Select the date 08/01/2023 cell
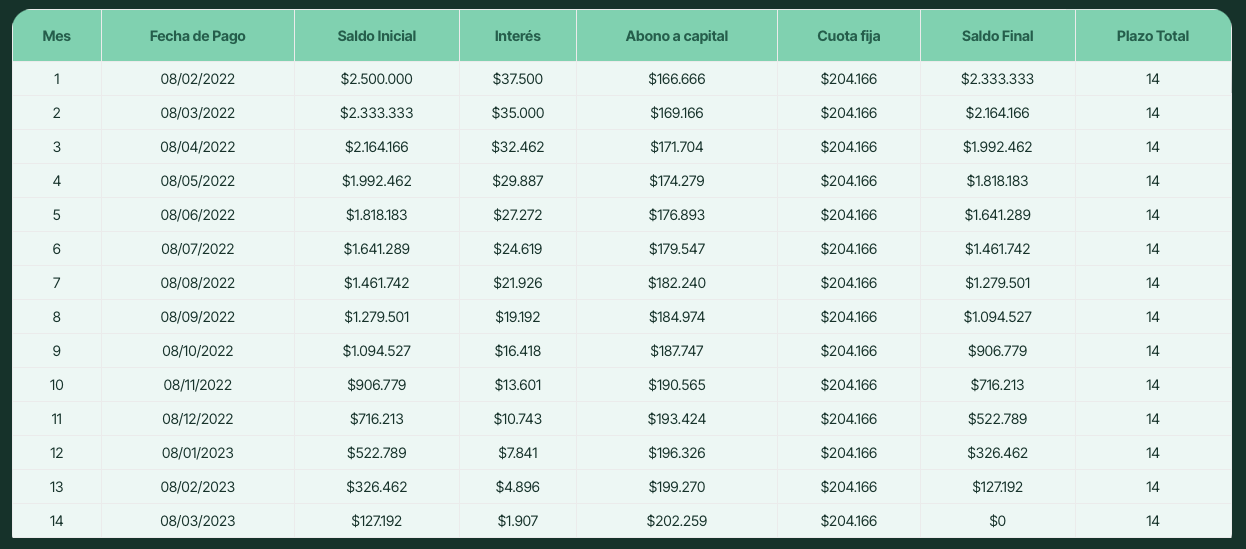 point(198,453)
